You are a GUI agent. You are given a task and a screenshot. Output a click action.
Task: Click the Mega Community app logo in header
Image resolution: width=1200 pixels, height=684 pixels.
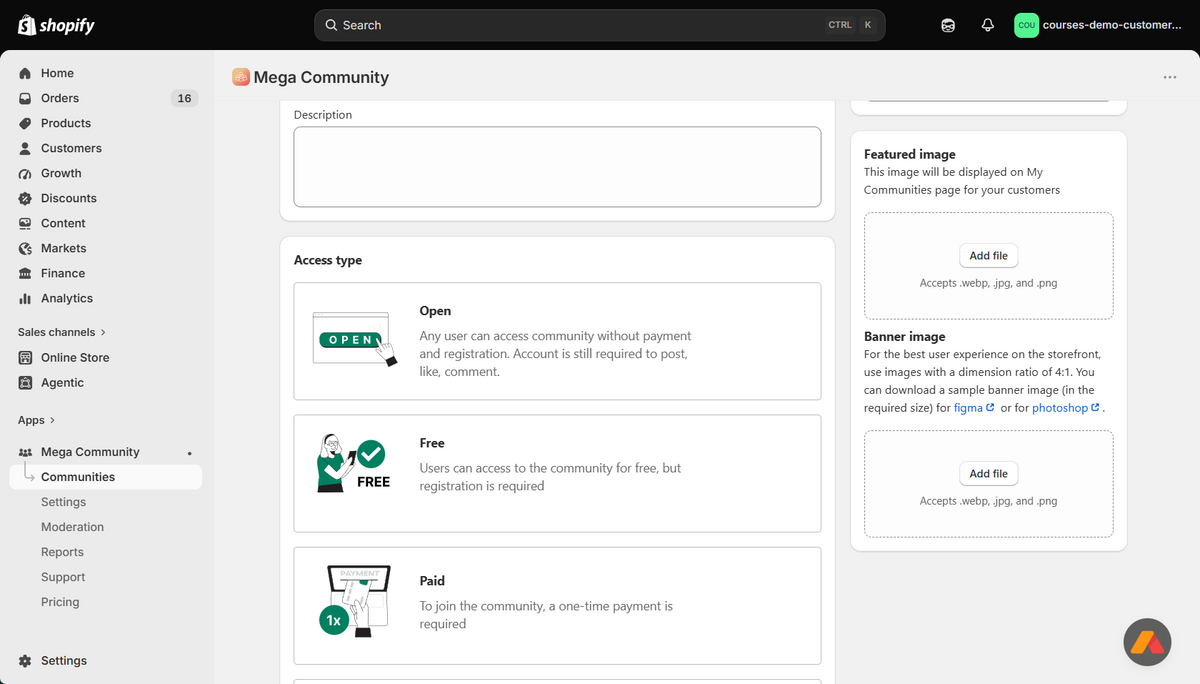point(240,77)
